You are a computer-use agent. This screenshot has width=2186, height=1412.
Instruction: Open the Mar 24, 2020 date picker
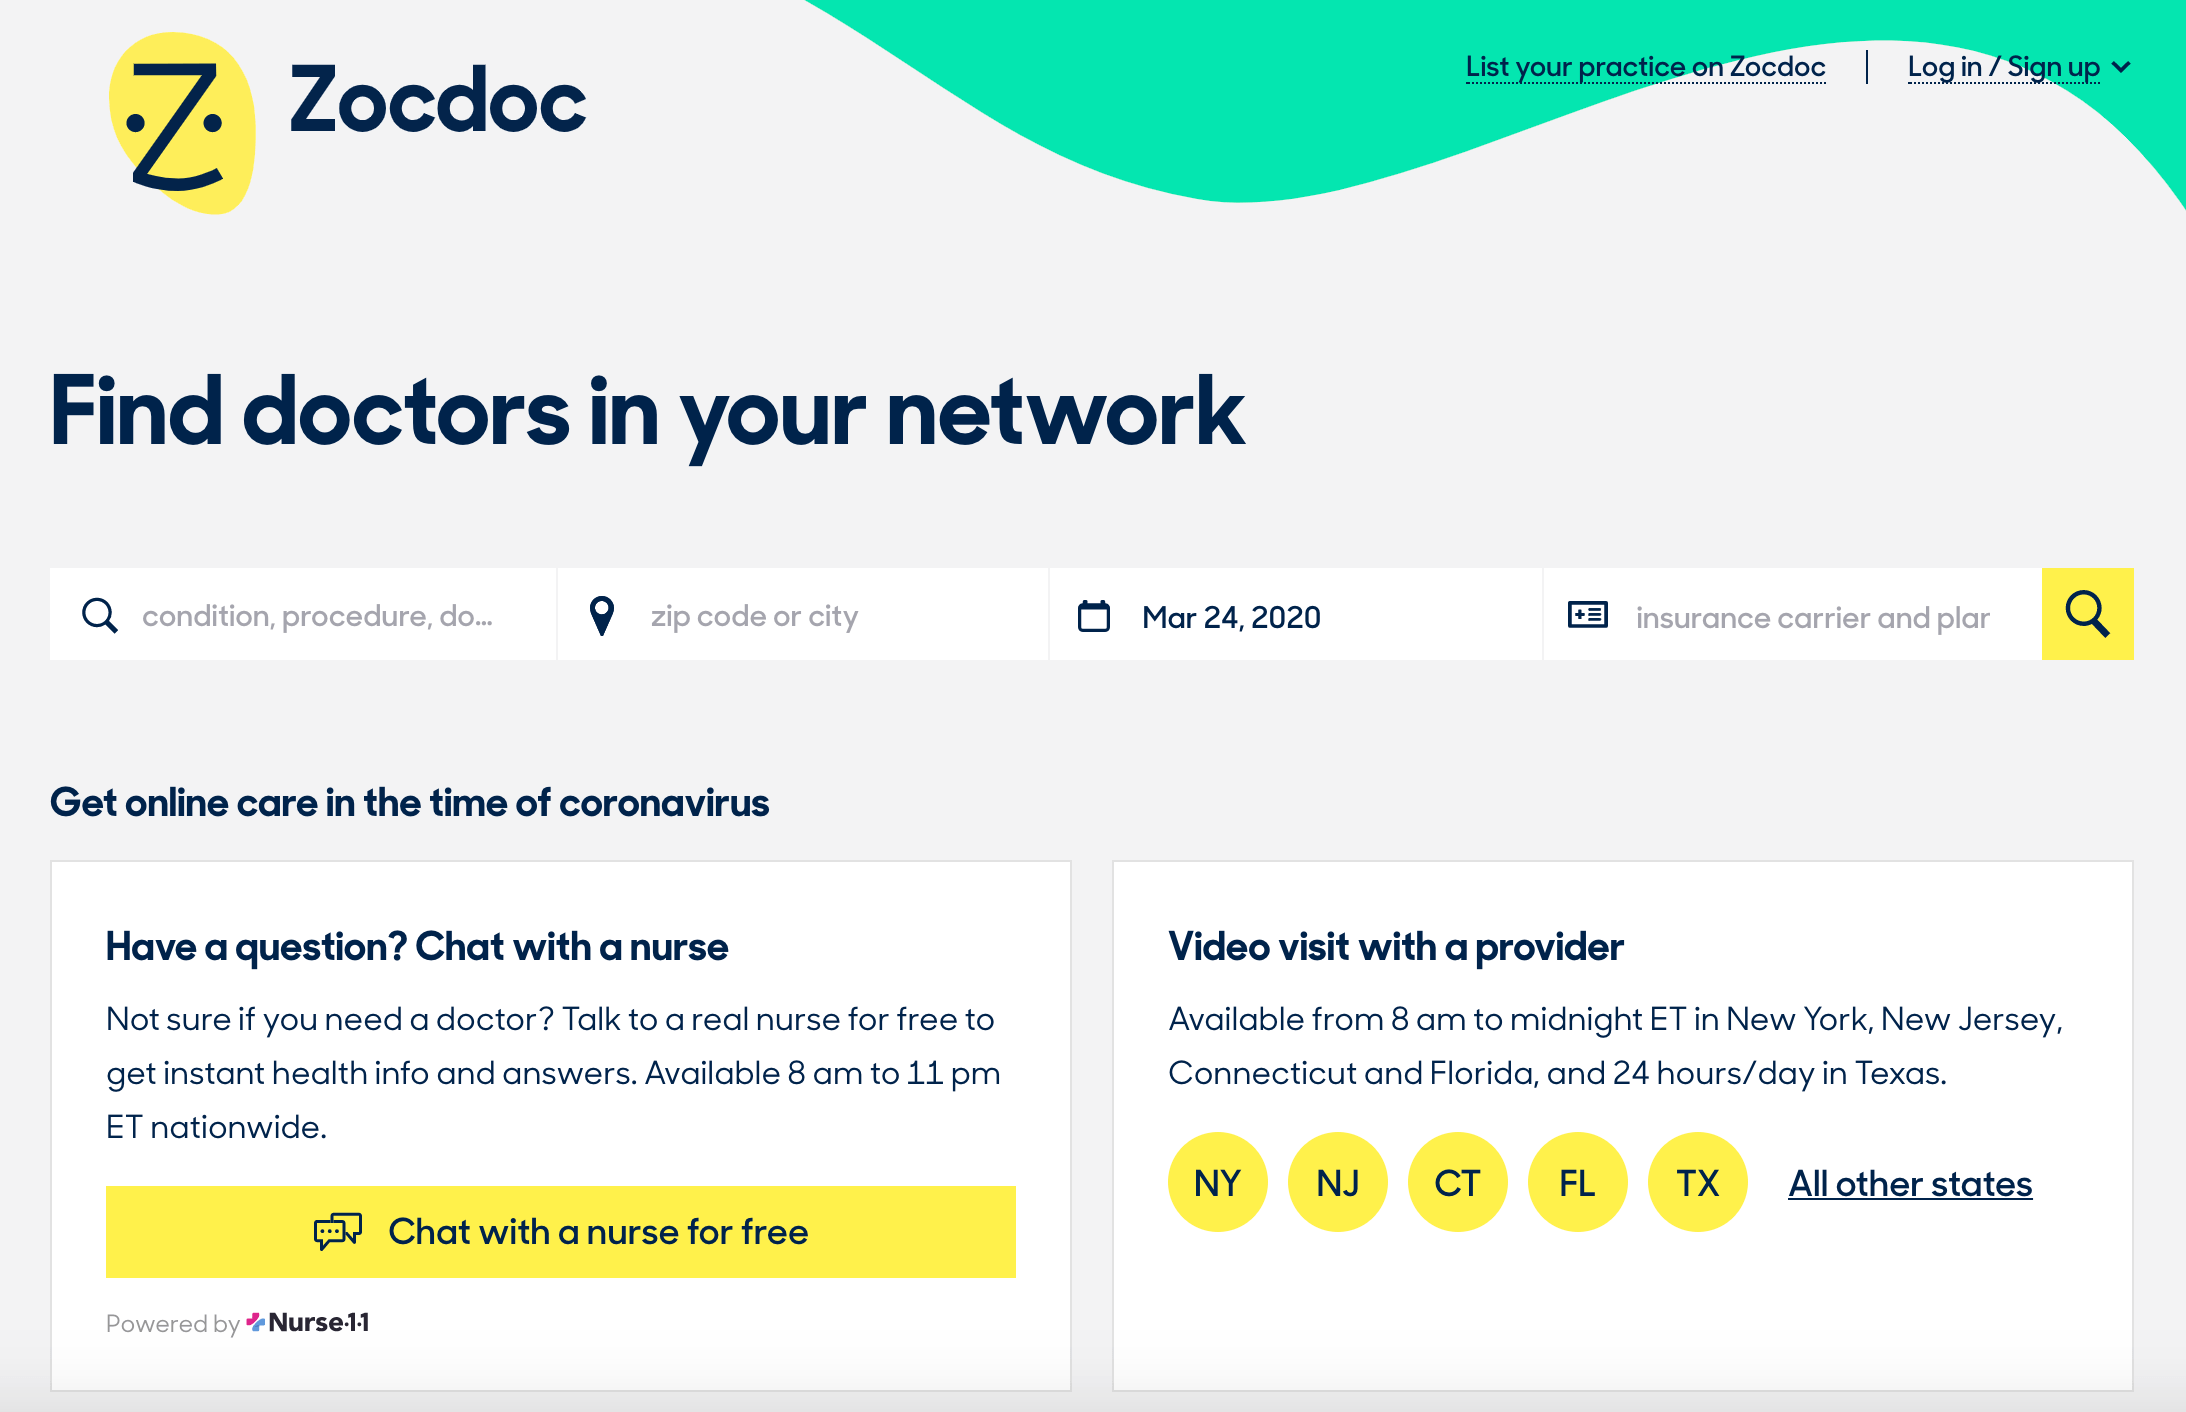pyautogui.click(x=1295, y=614)
